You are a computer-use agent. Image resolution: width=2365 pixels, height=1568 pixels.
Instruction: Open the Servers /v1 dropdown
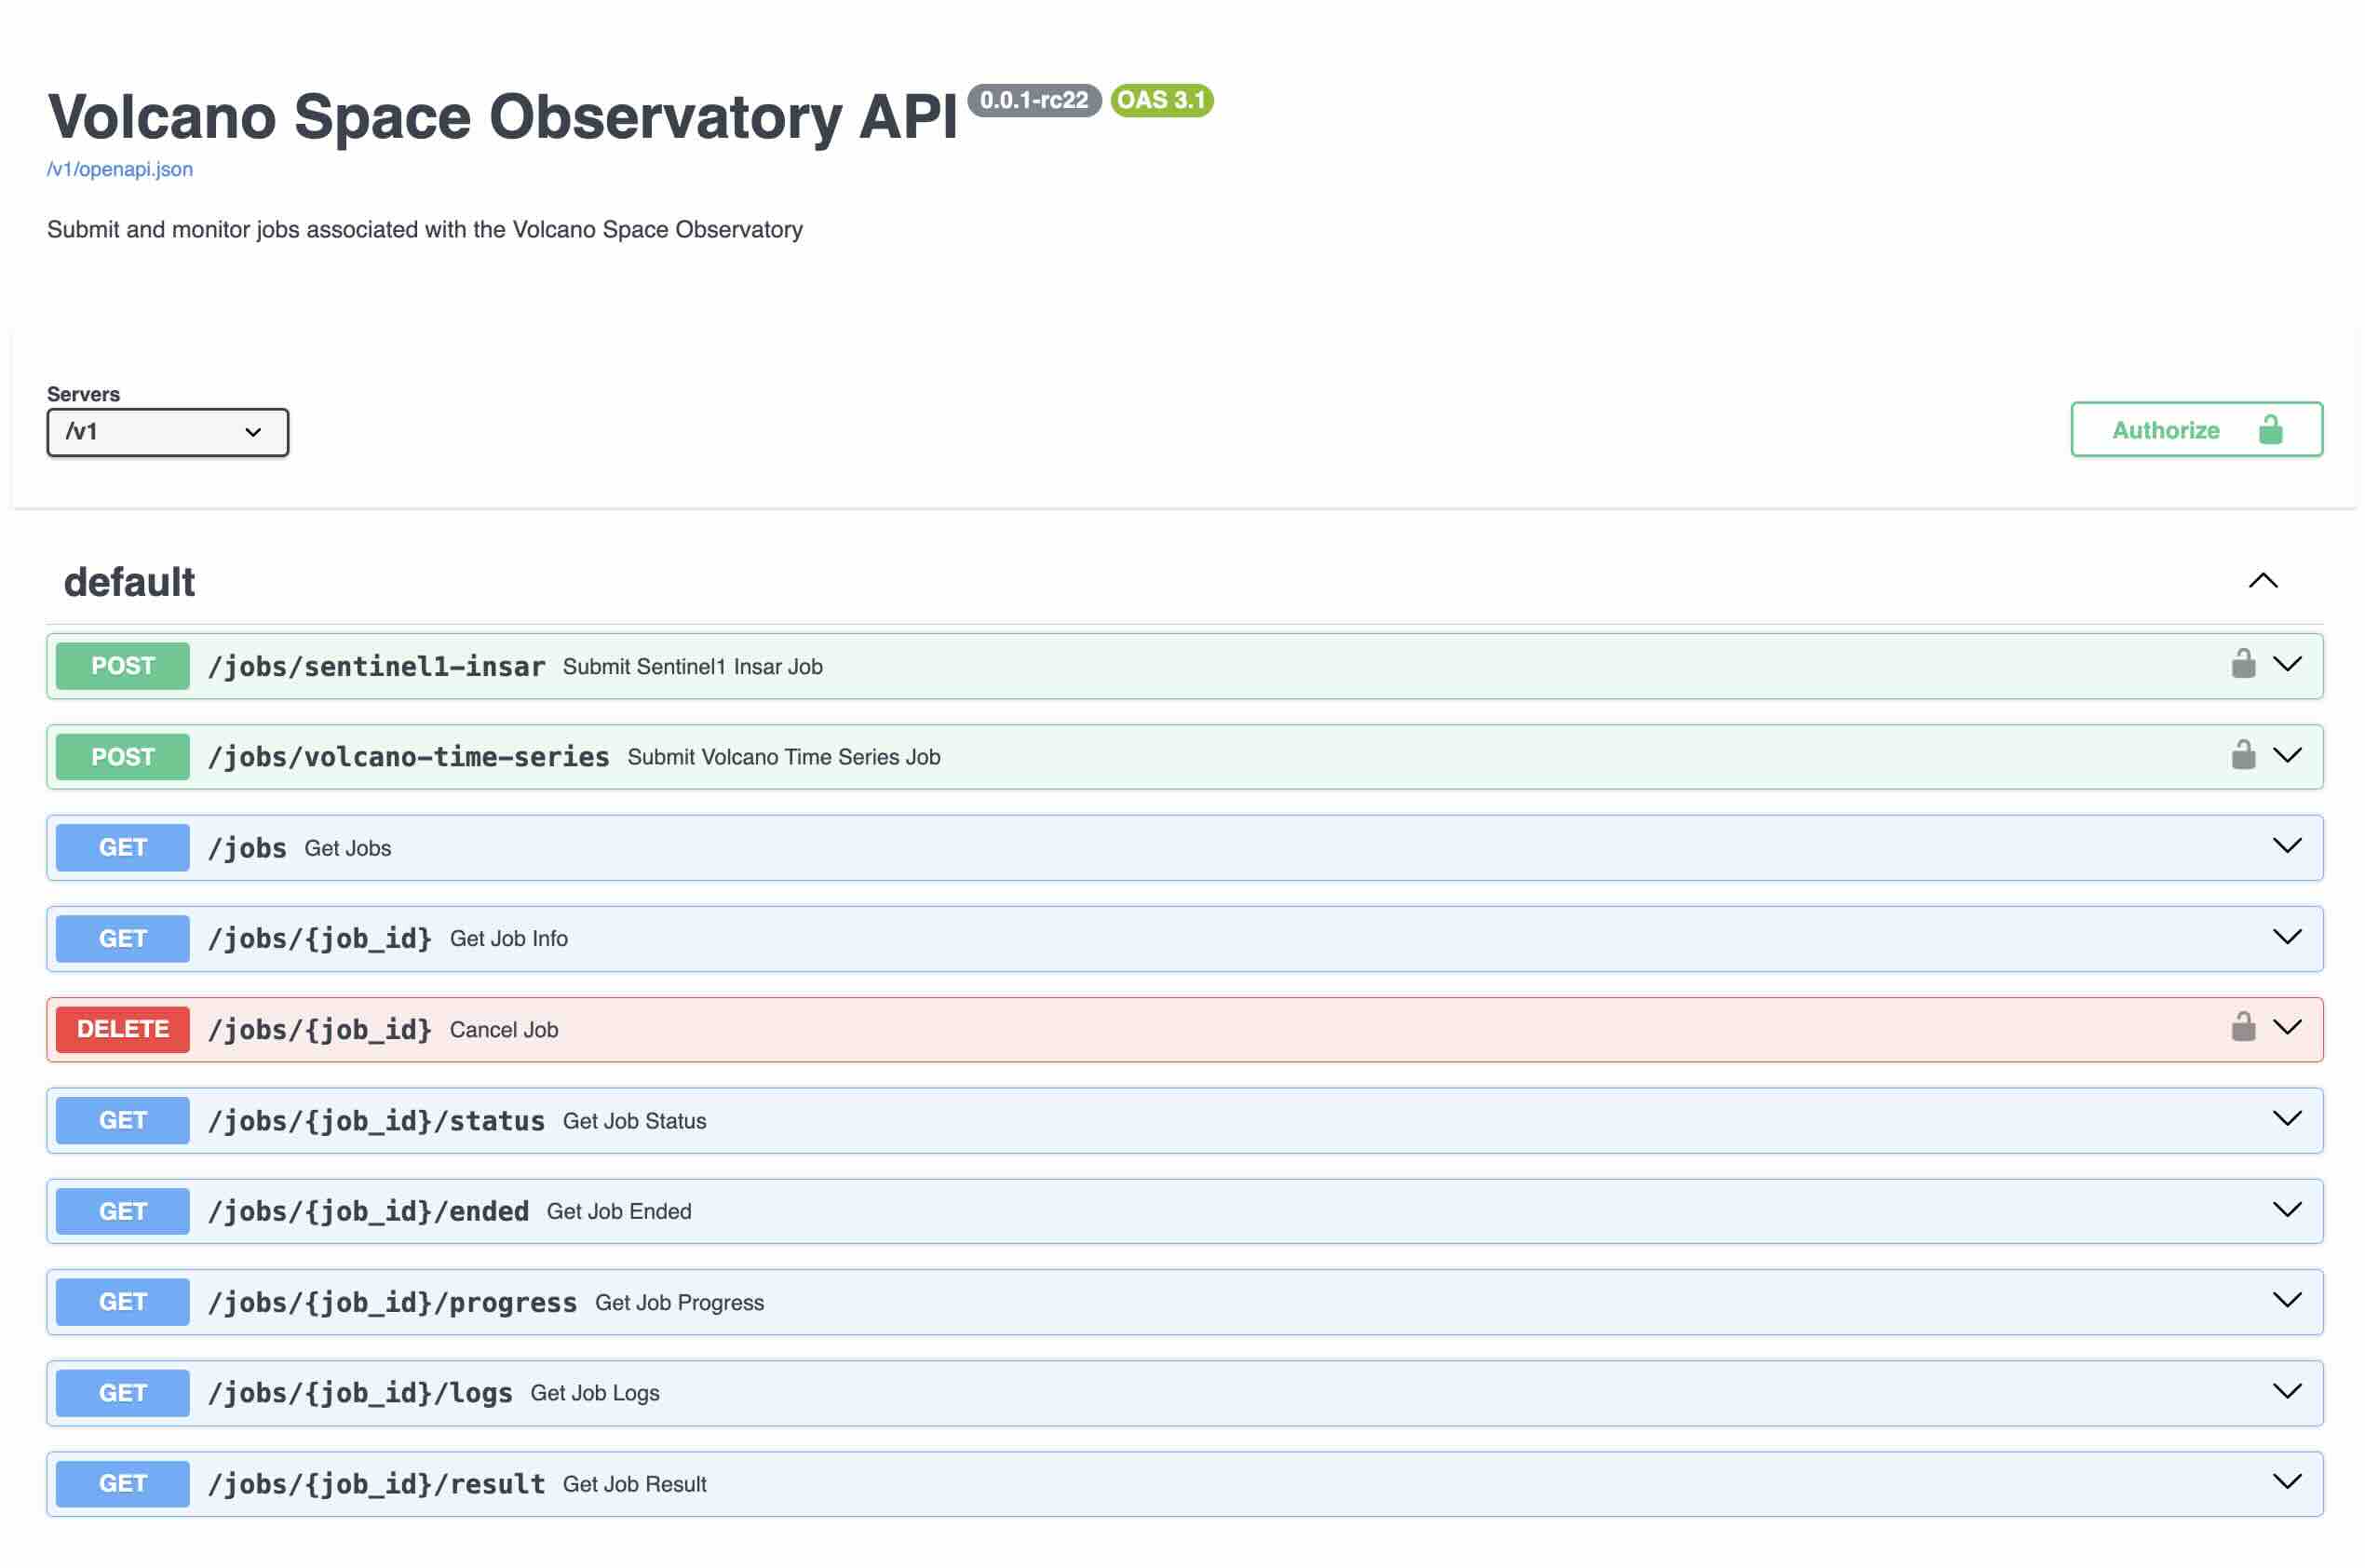click(x=167, y=432)
